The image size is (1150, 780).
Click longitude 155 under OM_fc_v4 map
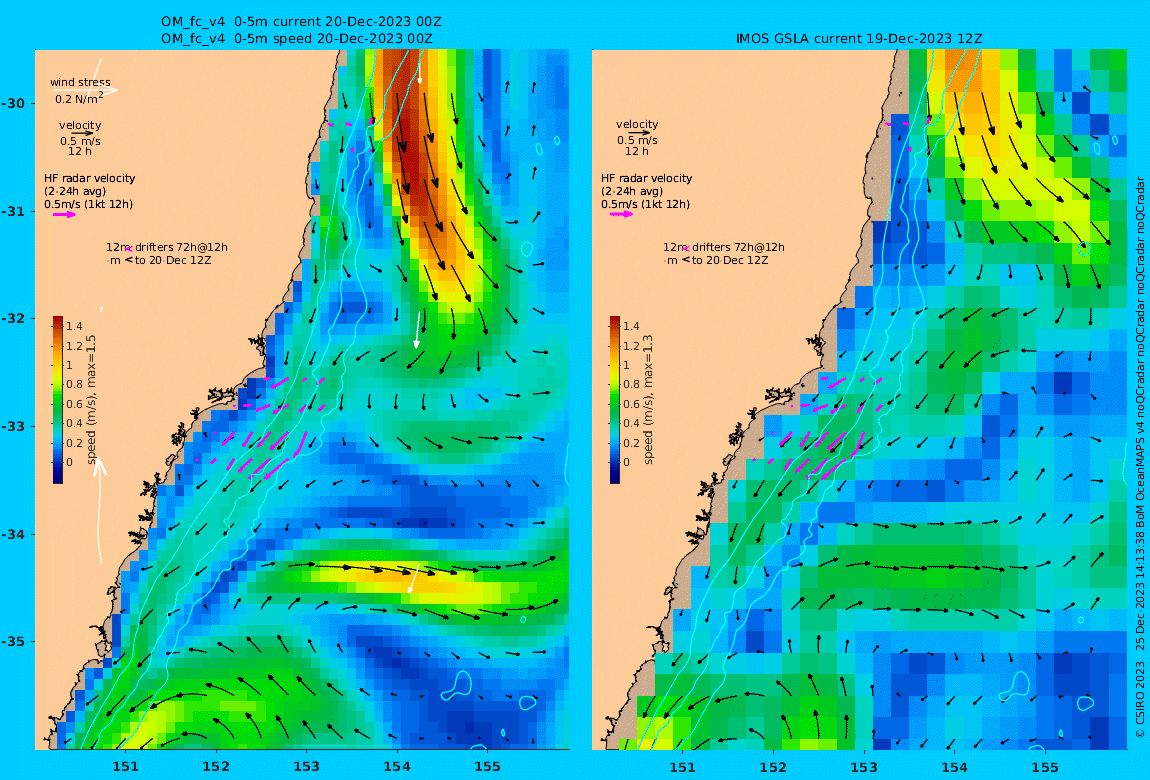[488, 768]
